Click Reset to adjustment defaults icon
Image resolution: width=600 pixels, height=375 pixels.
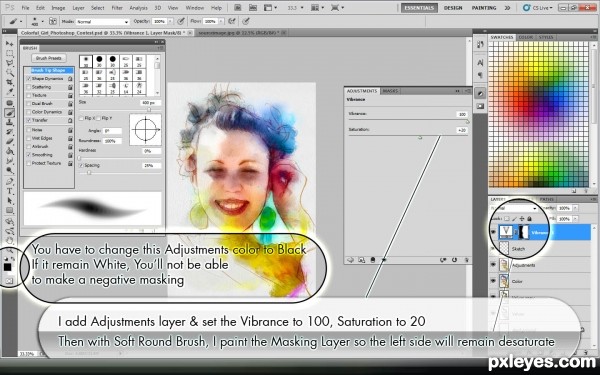454,260
